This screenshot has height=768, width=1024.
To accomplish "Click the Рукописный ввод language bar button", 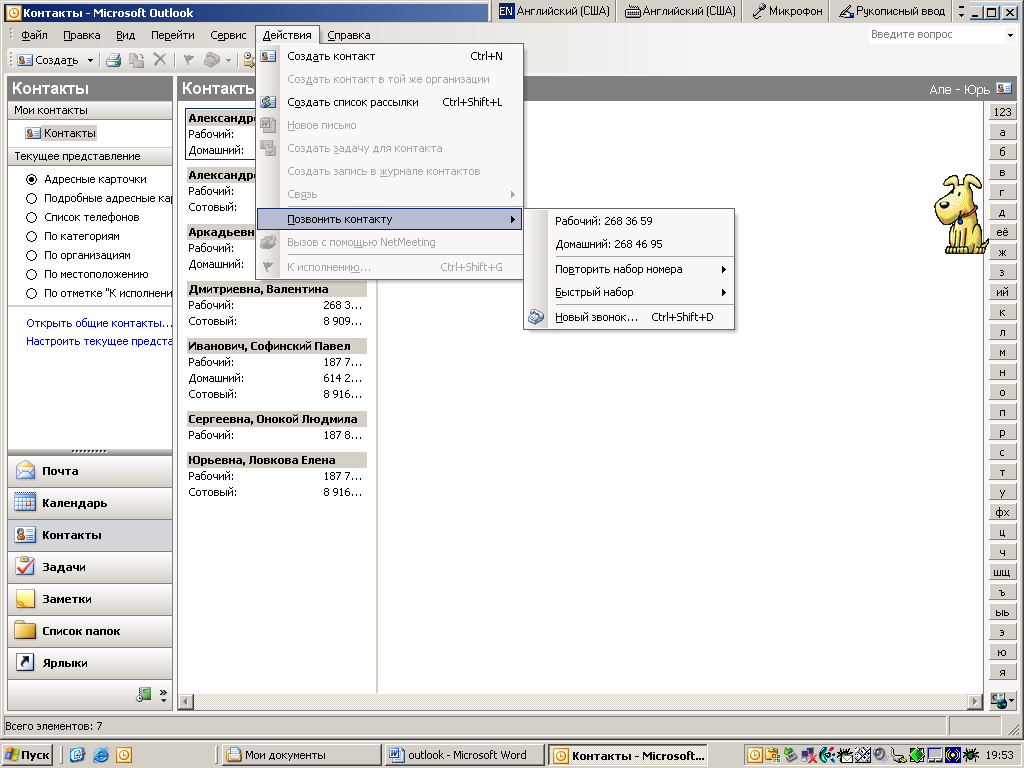I will [891, 11].
